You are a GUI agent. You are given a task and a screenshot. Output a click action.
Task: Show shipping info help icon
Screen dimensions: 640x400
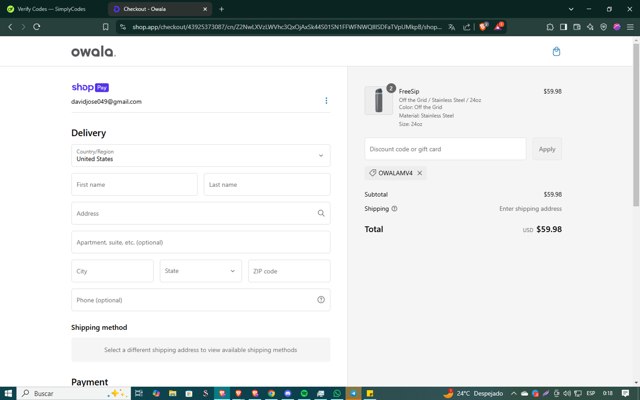pyautogui.click(x=394, y=209)
